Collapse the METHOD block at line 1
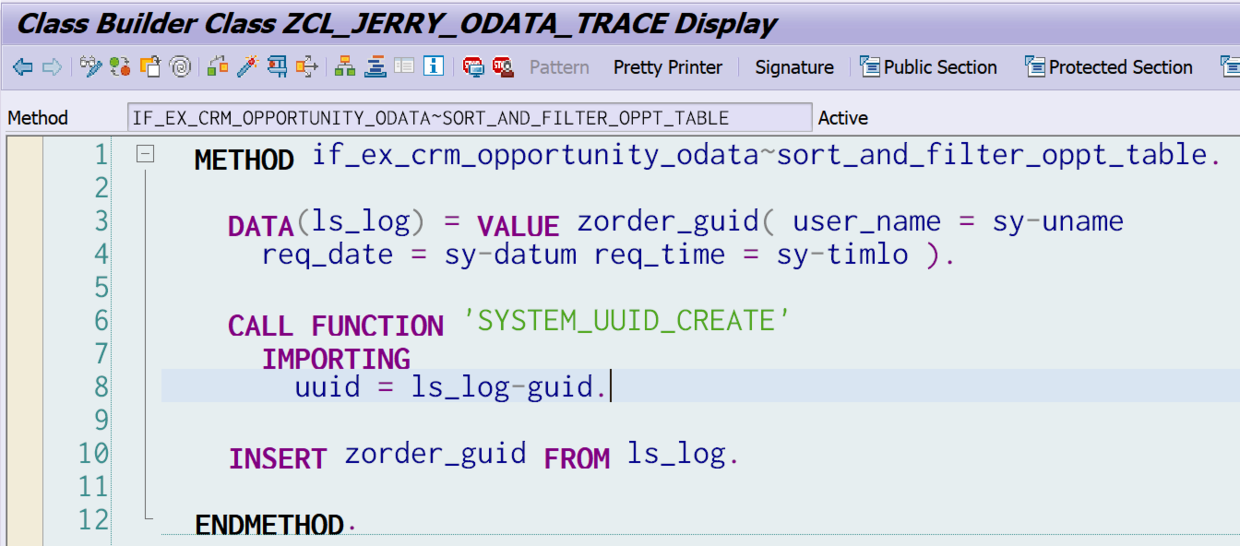The height and width of the screenshot is (546, 1240). coord(147,154)
